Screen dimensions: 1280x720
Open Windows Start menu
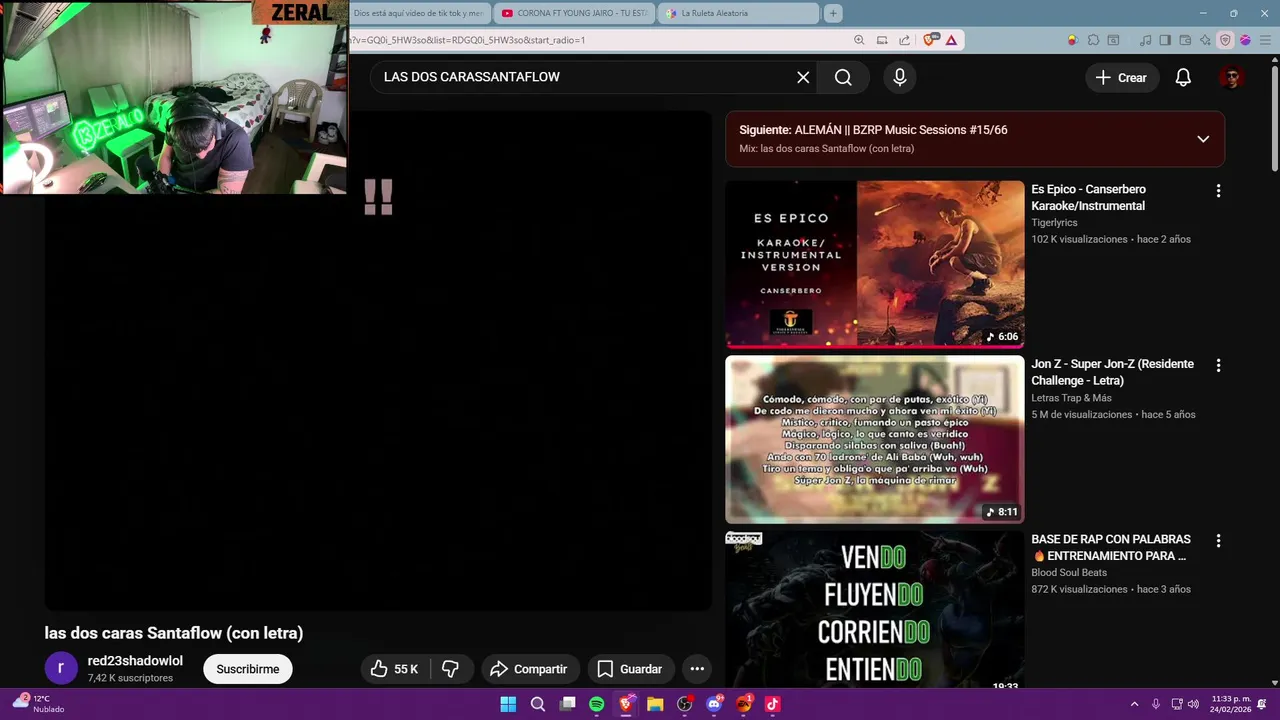508,704
